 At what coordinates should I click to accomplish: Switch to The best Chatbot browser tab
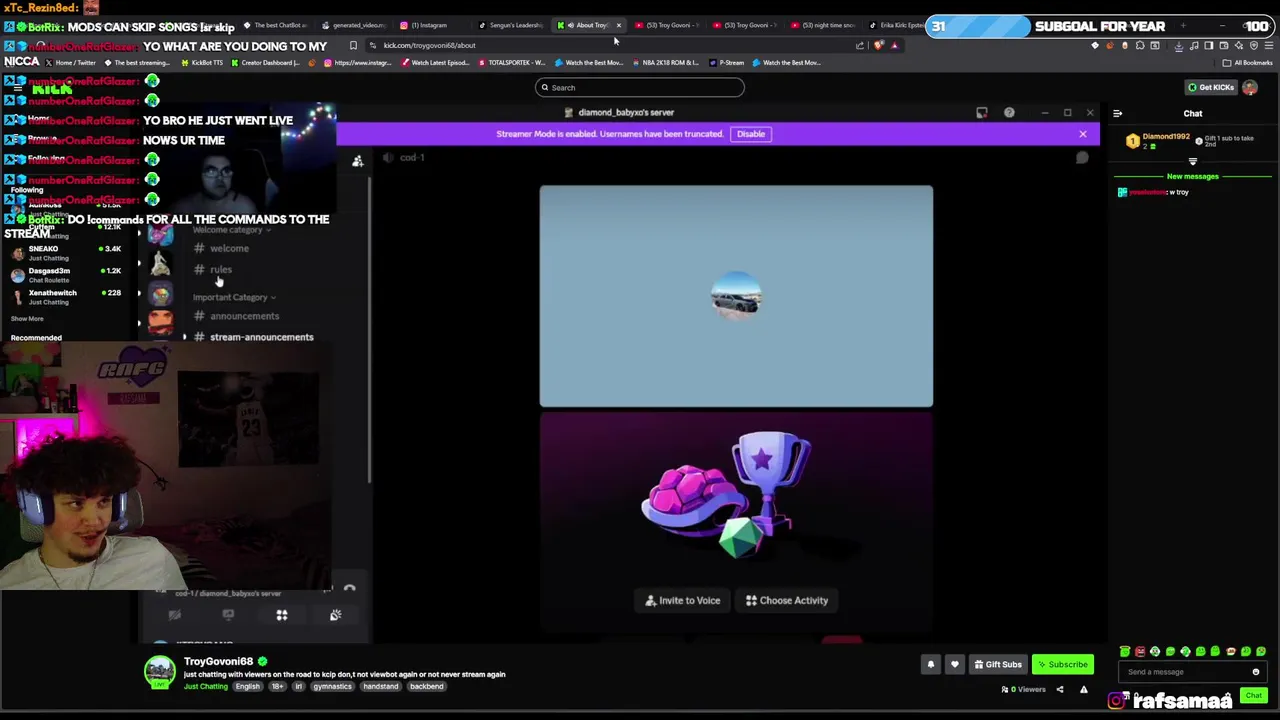point(275,25)
